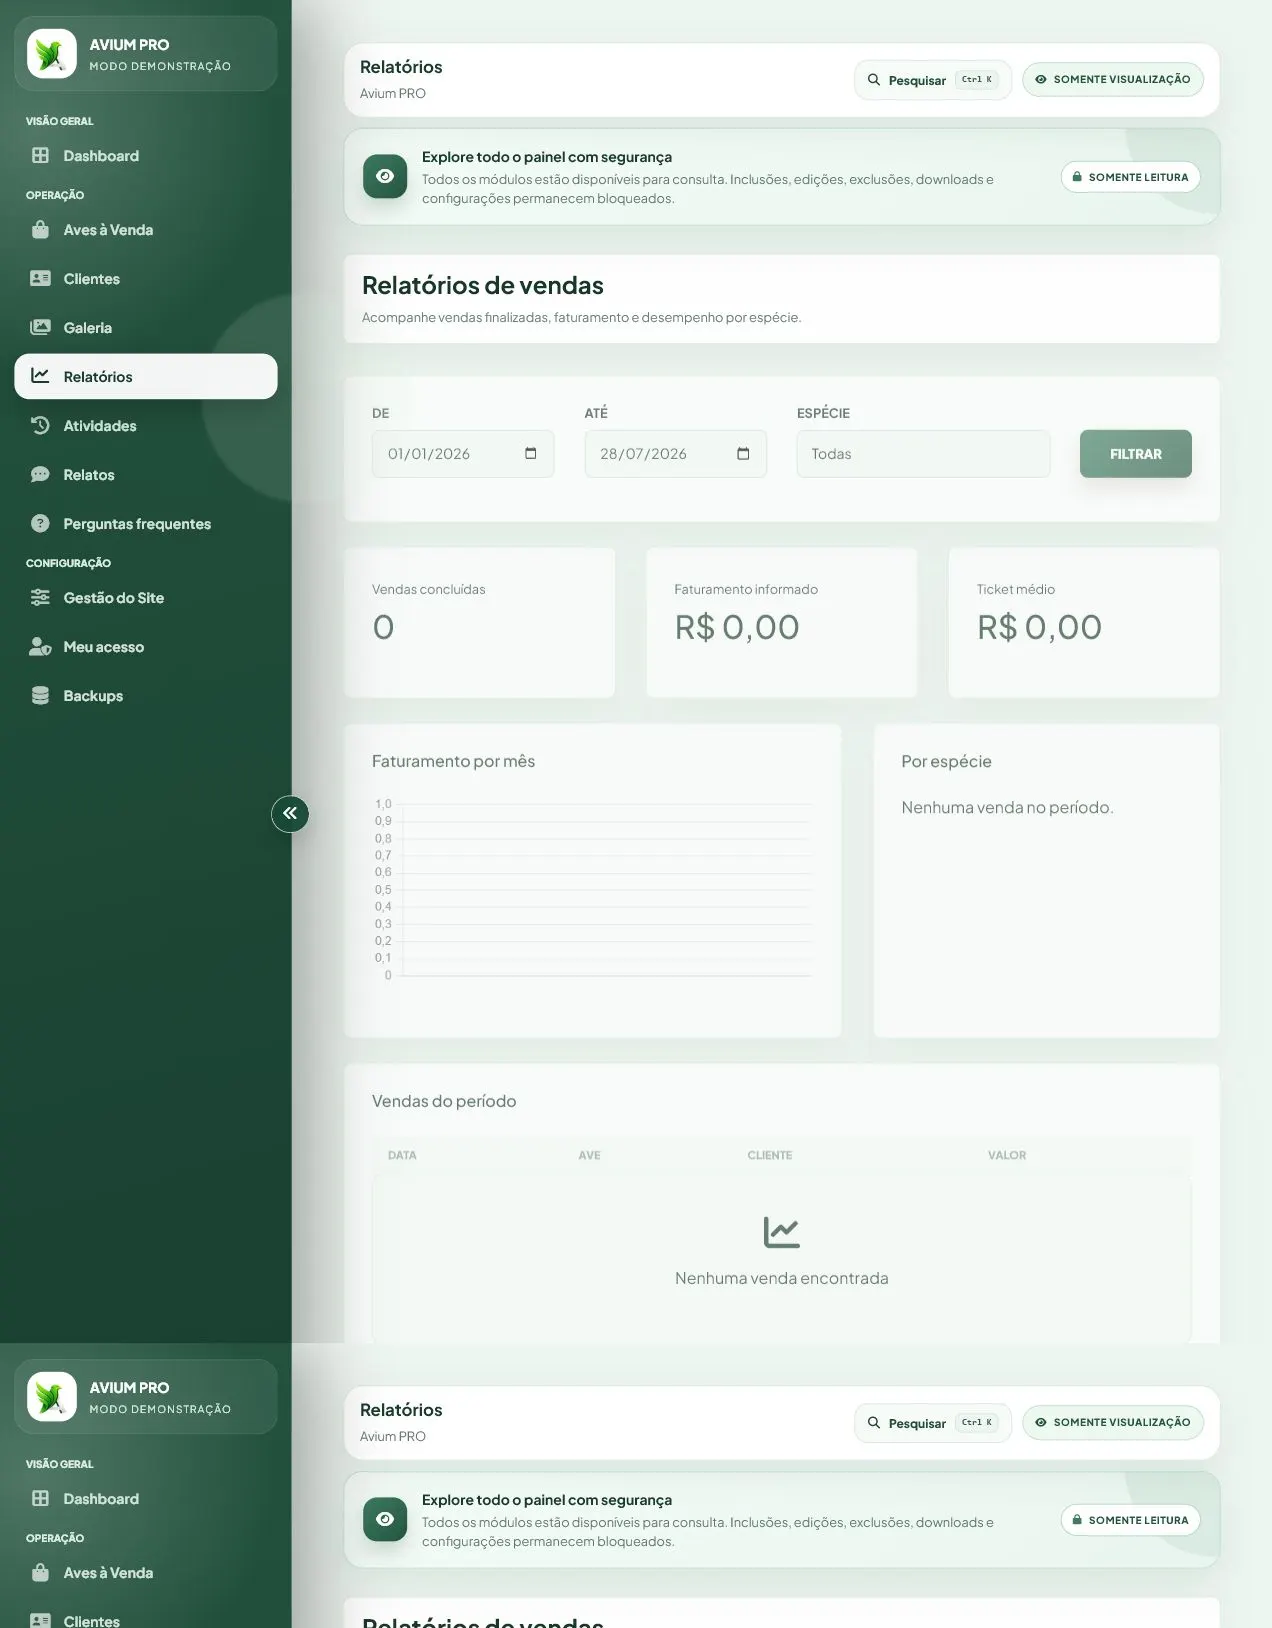Click the Dashboard grid icon in the repeated lower sidebar
This screenshot has height=1628, width=1272.
[x=40, y=1498]
